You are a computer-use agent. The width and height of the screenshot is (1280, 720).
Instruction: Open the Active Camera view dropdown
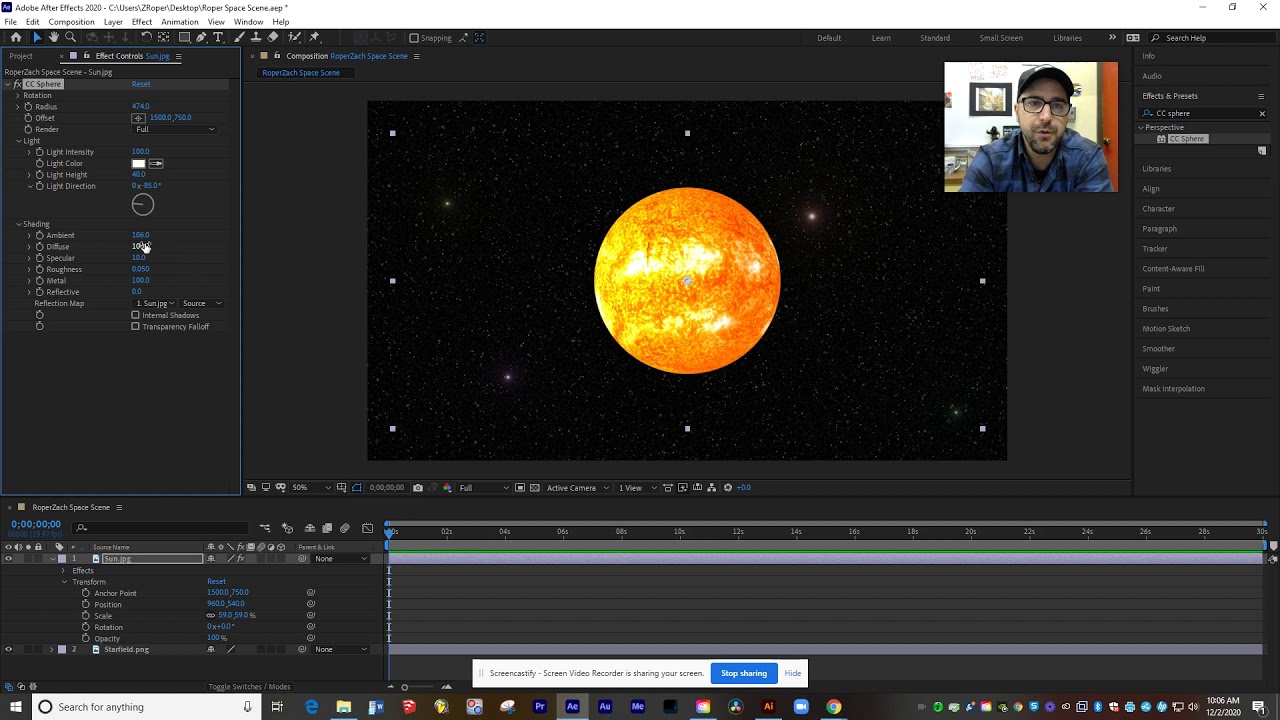pos(577,488)
